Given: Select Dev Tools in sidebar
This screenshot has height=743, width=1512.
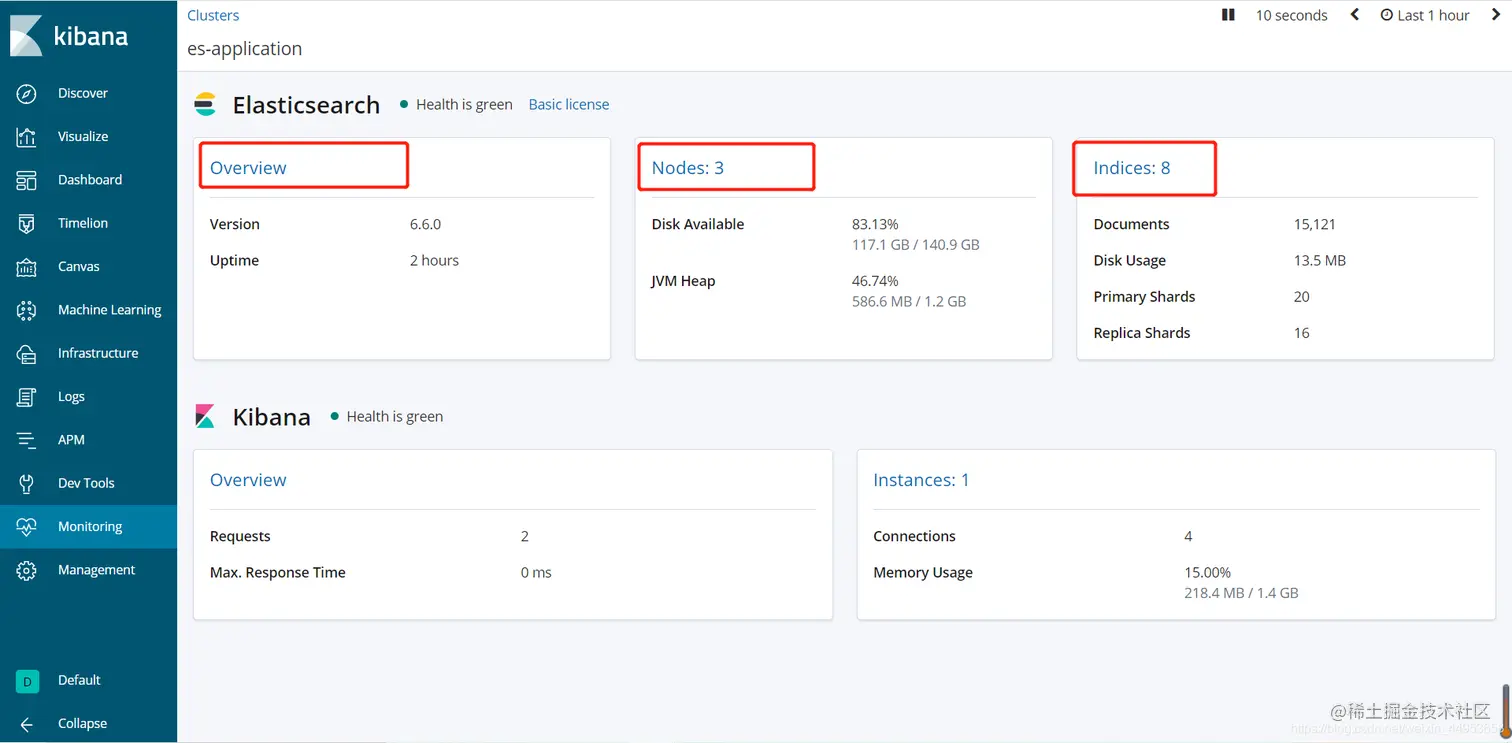Looking at the screenshot, I should point(86,483).
